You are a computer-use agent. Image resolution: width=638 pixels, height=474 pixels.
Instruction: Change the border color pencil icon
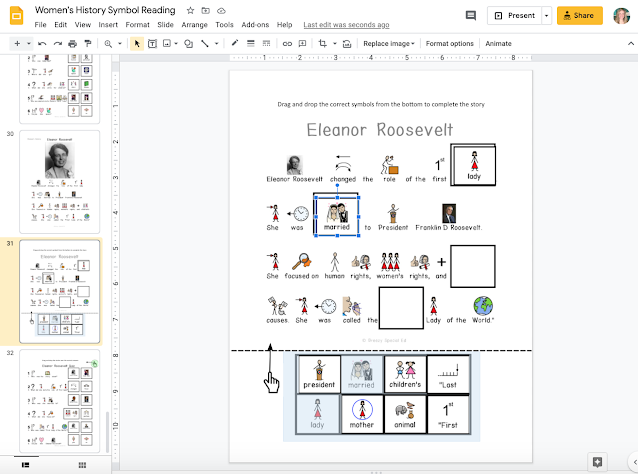pos(235,44)
